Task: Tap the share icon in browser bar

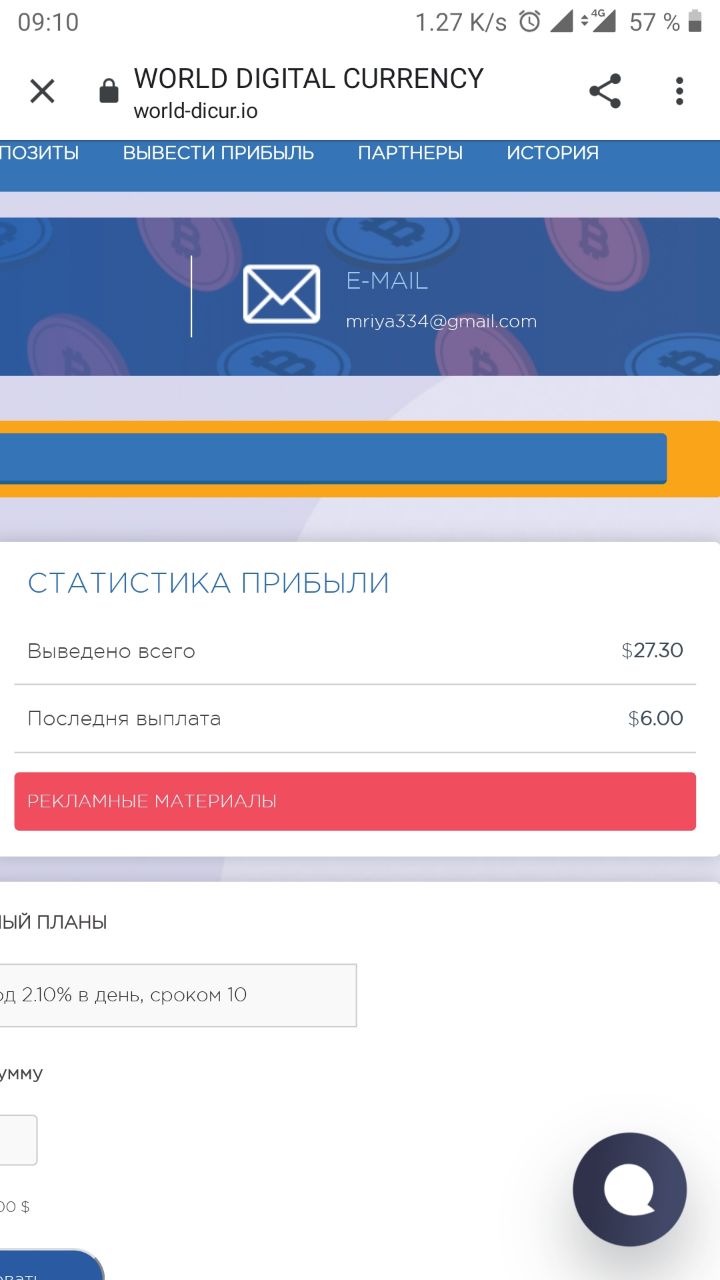Action: [605, 92]
